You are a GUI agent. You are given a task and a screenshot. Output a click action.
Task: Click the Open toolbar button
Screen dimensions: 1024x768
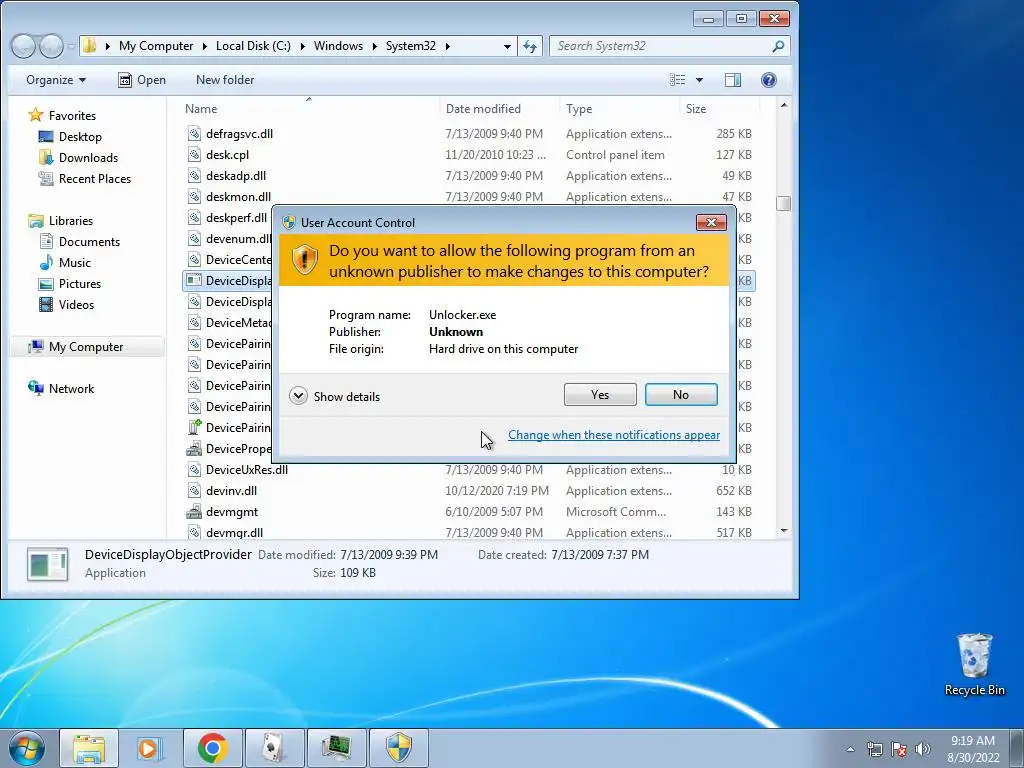pos(142,80)
